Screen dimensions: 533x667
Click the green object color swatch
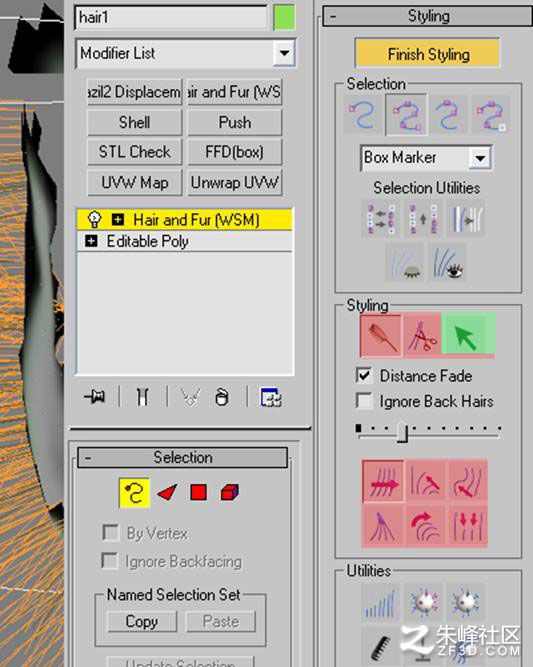pos(284,17)
